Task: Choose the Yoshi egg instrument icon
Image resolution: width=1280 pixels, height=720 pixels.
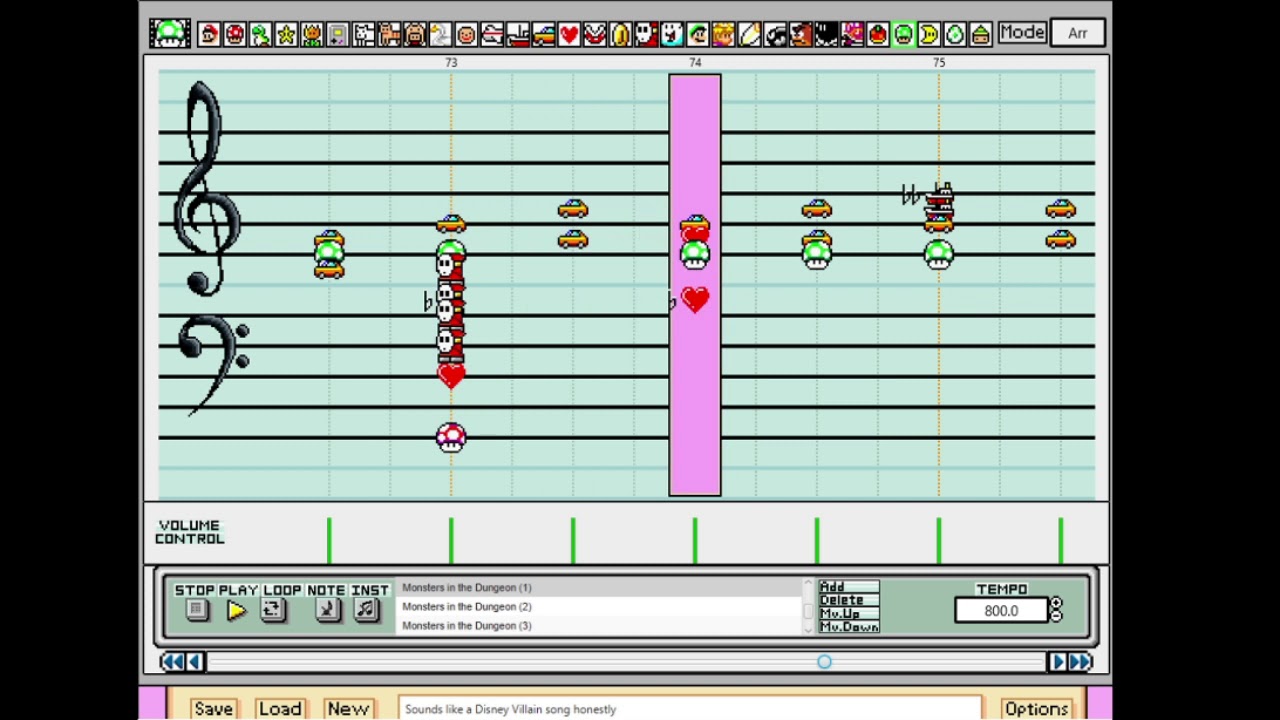Action: [x=954, y=34]
